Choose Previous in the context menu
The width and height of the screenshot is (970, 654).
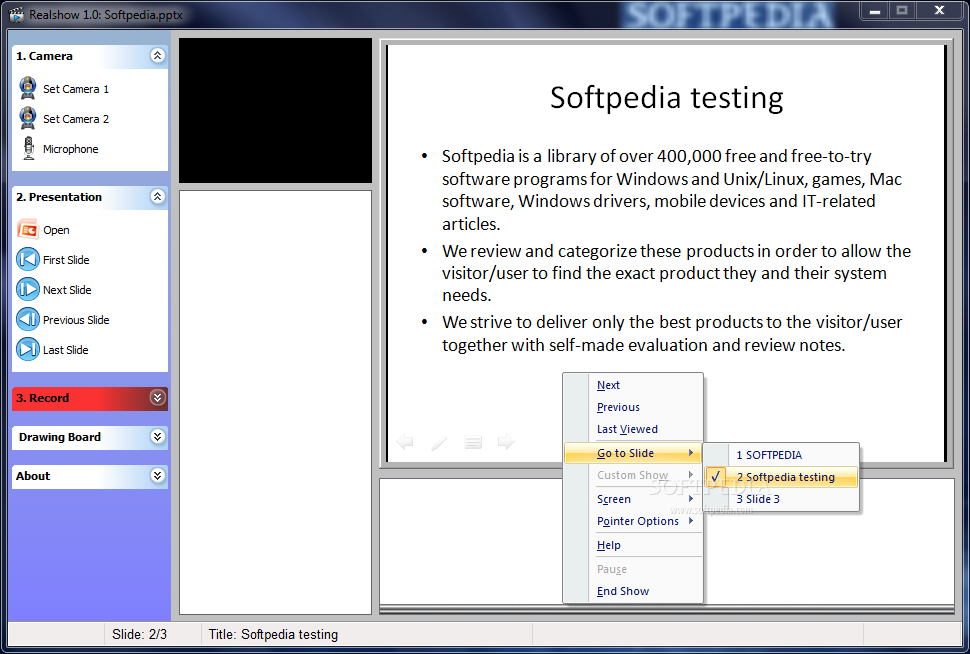tap(633, 407)
